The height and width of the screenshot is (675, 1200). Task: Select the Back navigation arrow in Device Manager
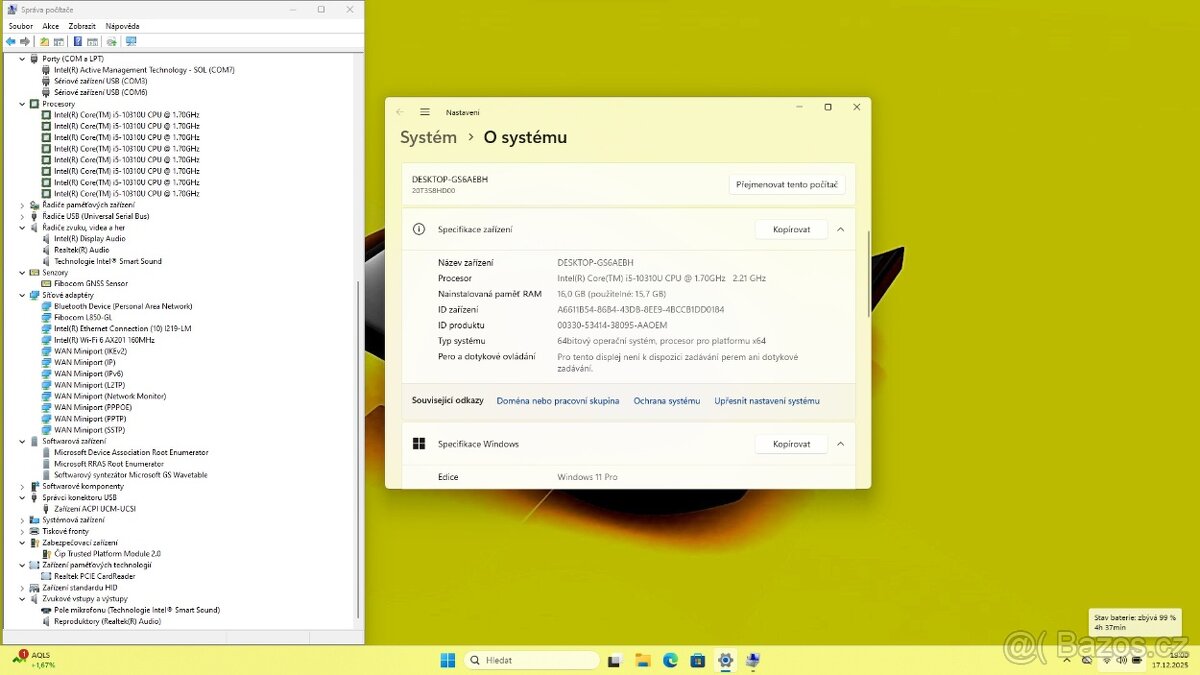pos(11,41)
